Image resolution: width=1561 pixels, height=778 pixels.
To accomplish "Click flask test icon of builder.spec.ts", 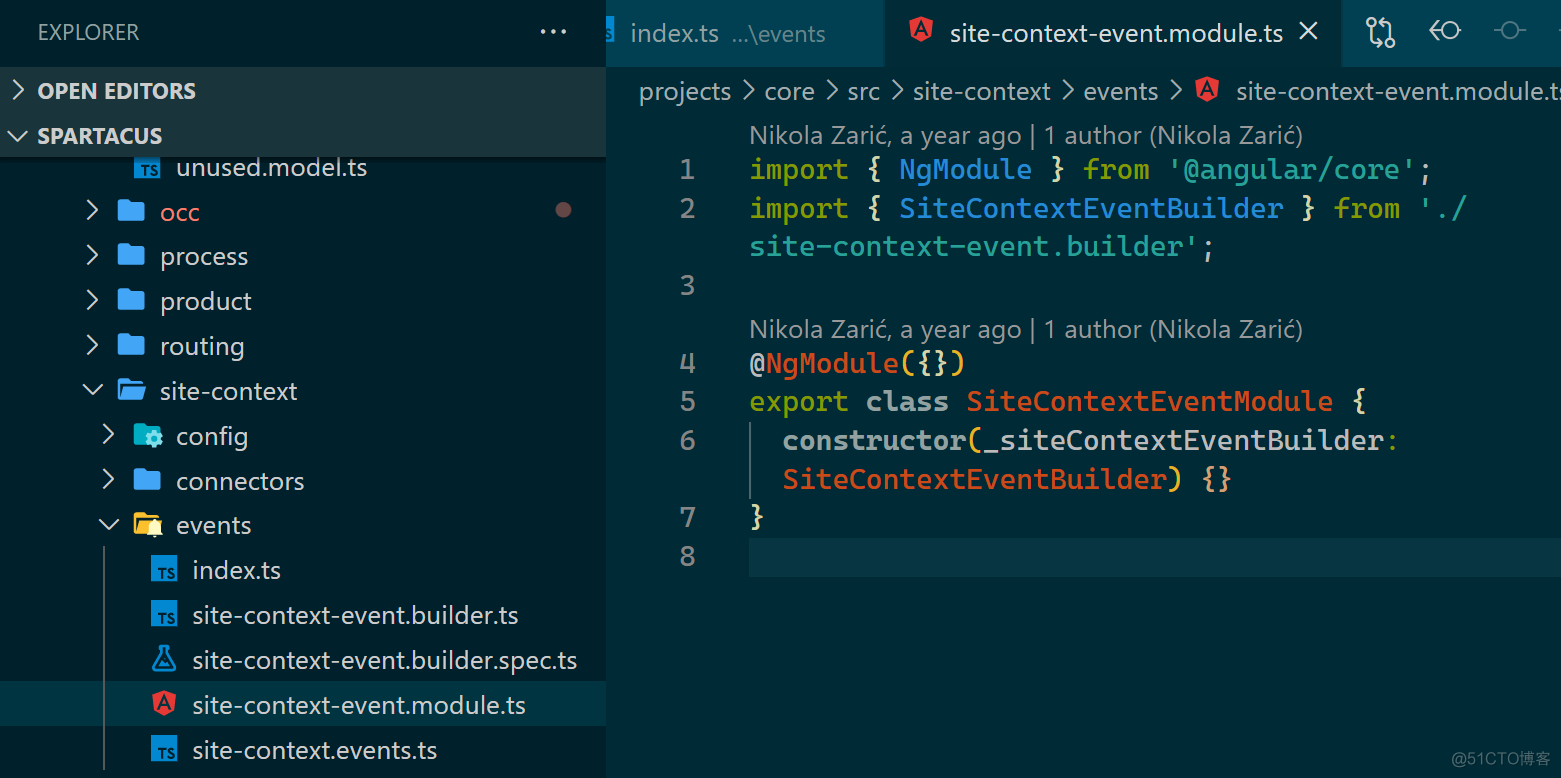I will [x=164, y=659].
